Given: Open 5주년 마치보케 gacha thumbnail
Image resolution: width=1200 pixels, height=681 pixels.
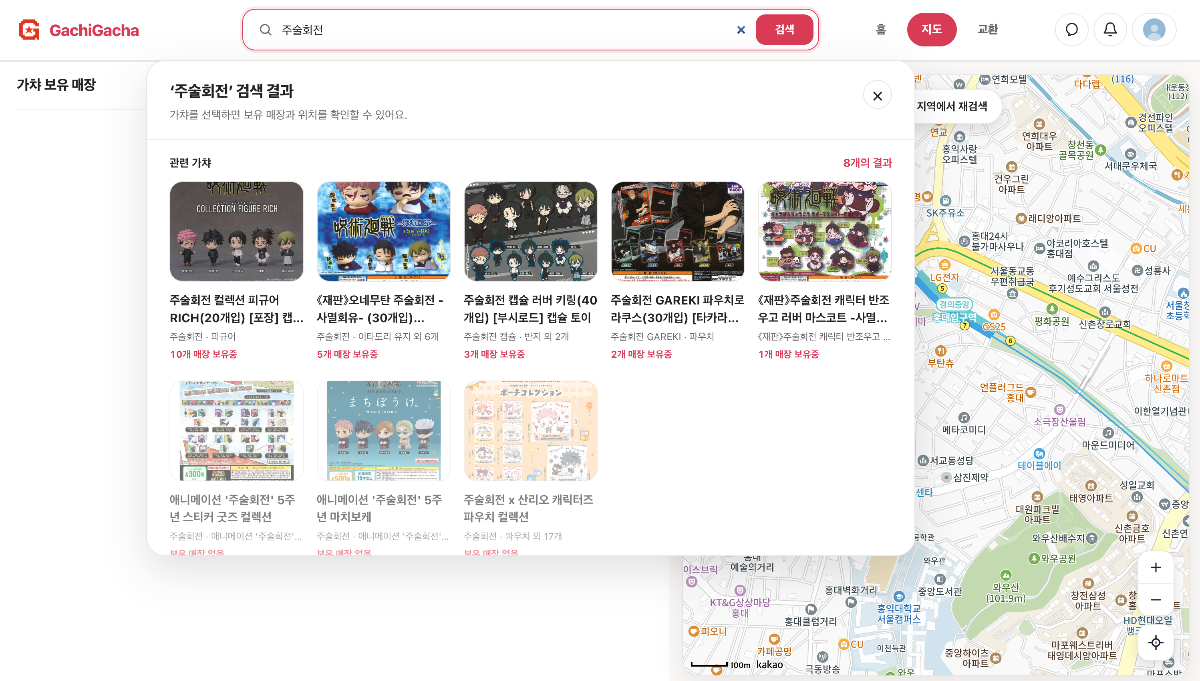Looking at the screenshot, I should coord(383,430).
